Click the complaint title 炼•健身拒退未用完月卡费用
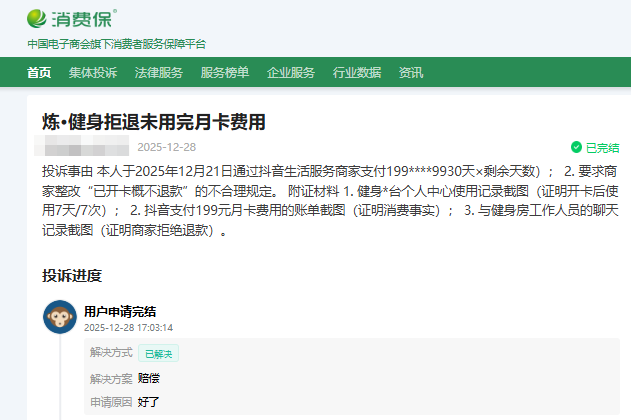 [153, 122]
